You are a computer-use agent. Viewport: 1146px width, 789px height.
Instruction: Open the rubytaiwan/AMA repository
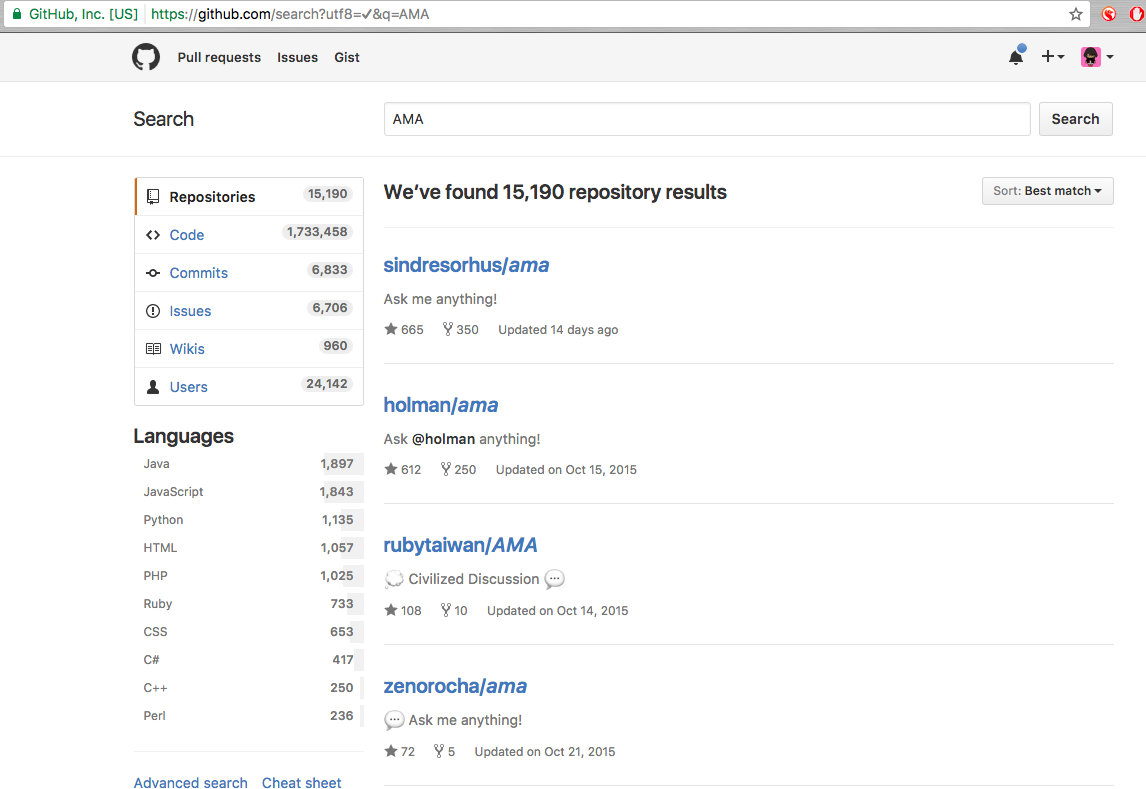click(x=460, y=545)
